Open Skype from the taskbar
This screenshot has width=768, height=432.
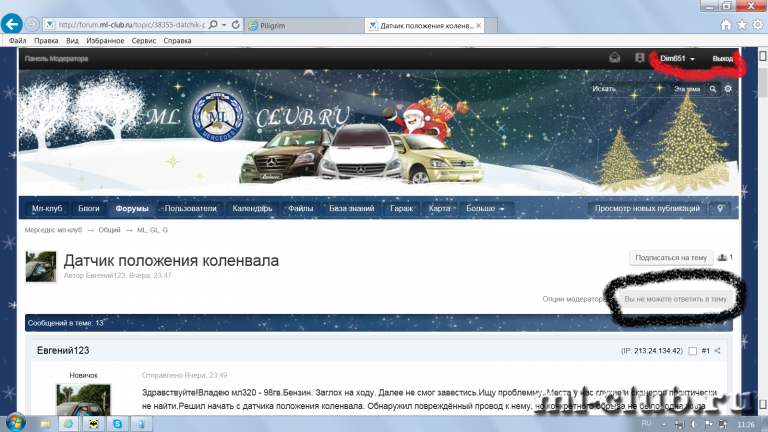[x=118, y=424]
